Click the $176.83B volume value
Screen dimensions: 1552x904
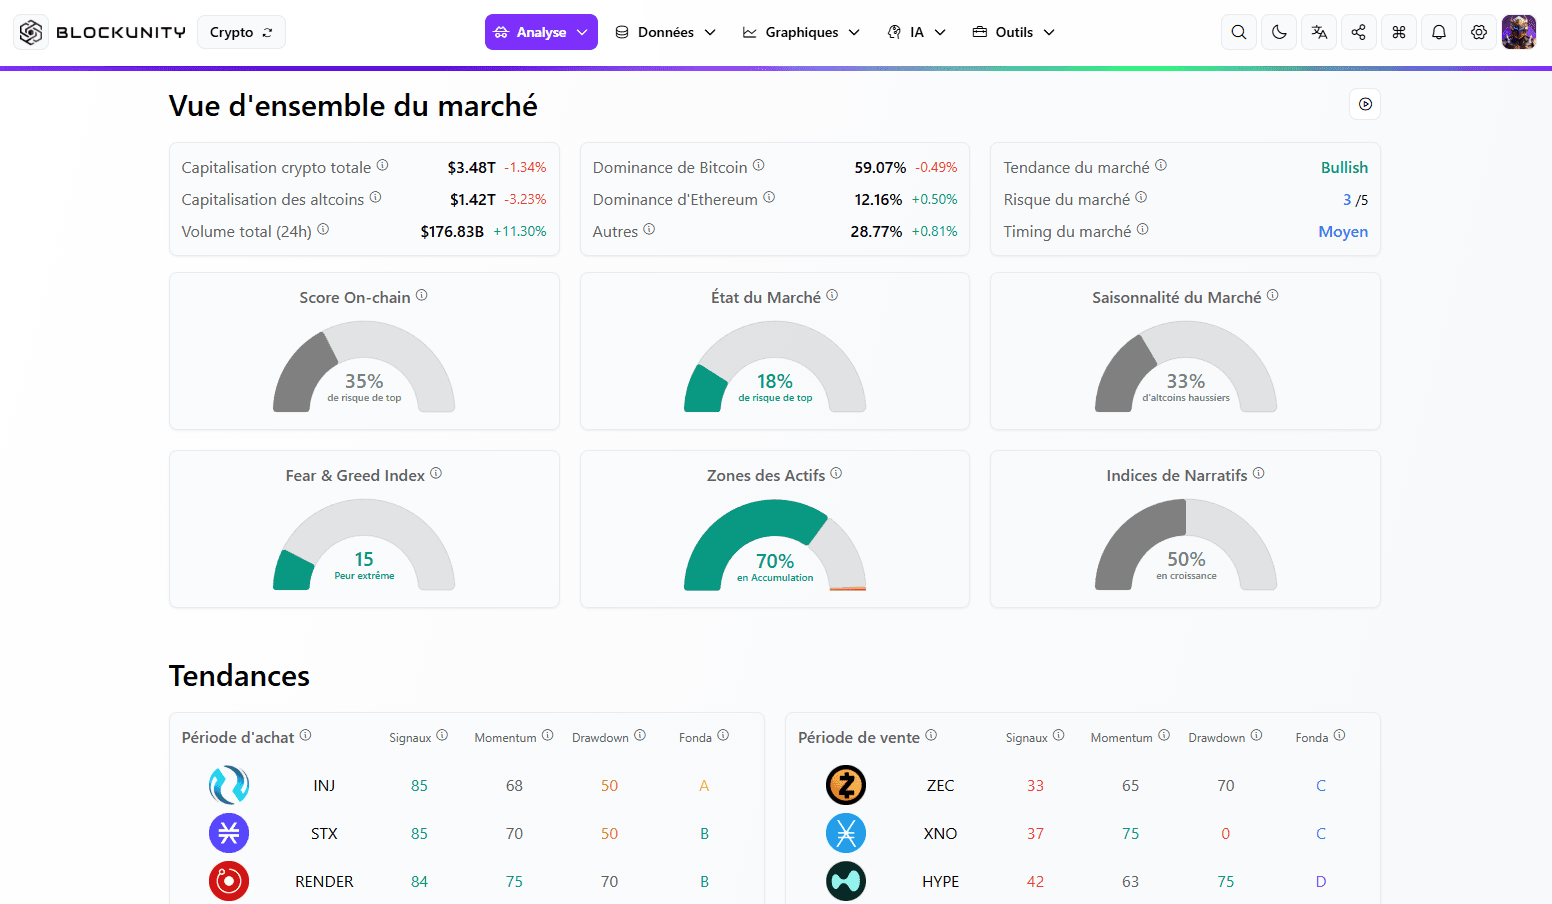pos(452,232)
